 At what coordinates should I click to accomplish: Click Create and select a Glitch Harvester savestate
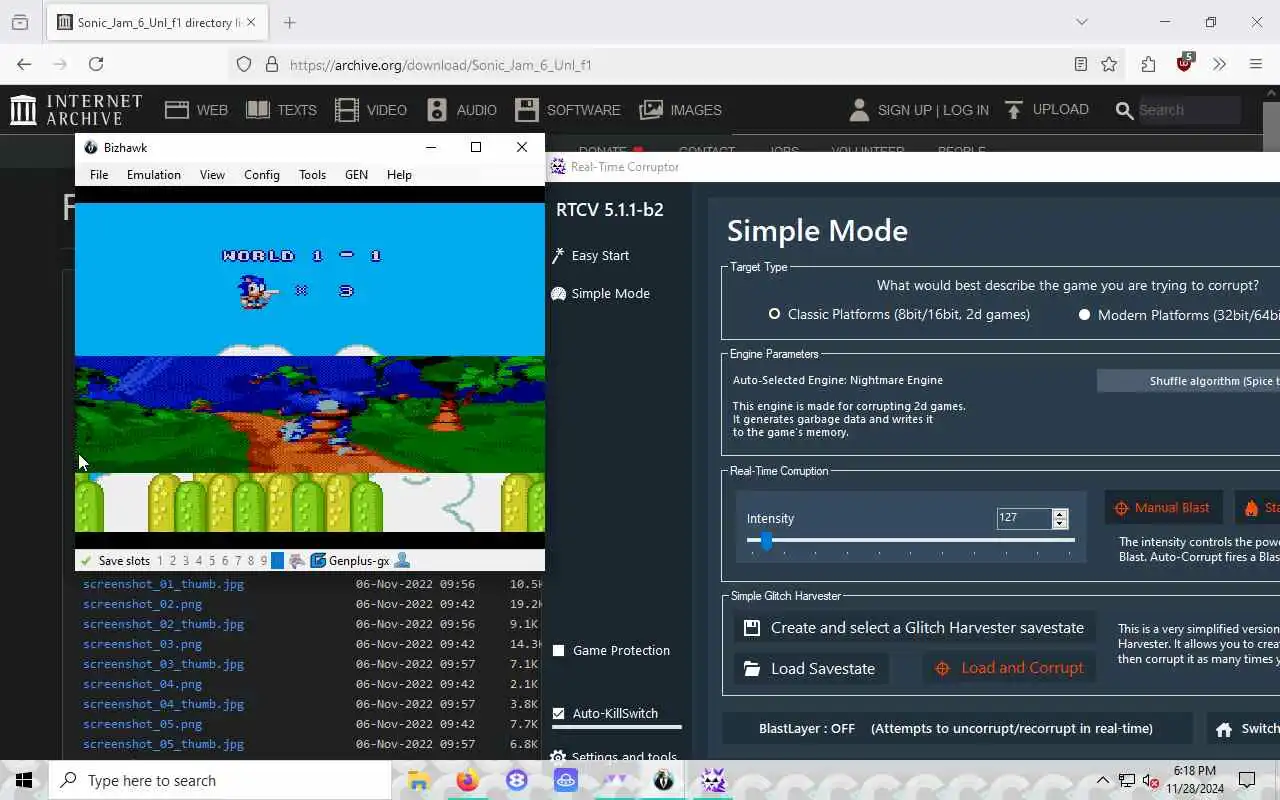[x=915, y=628]
